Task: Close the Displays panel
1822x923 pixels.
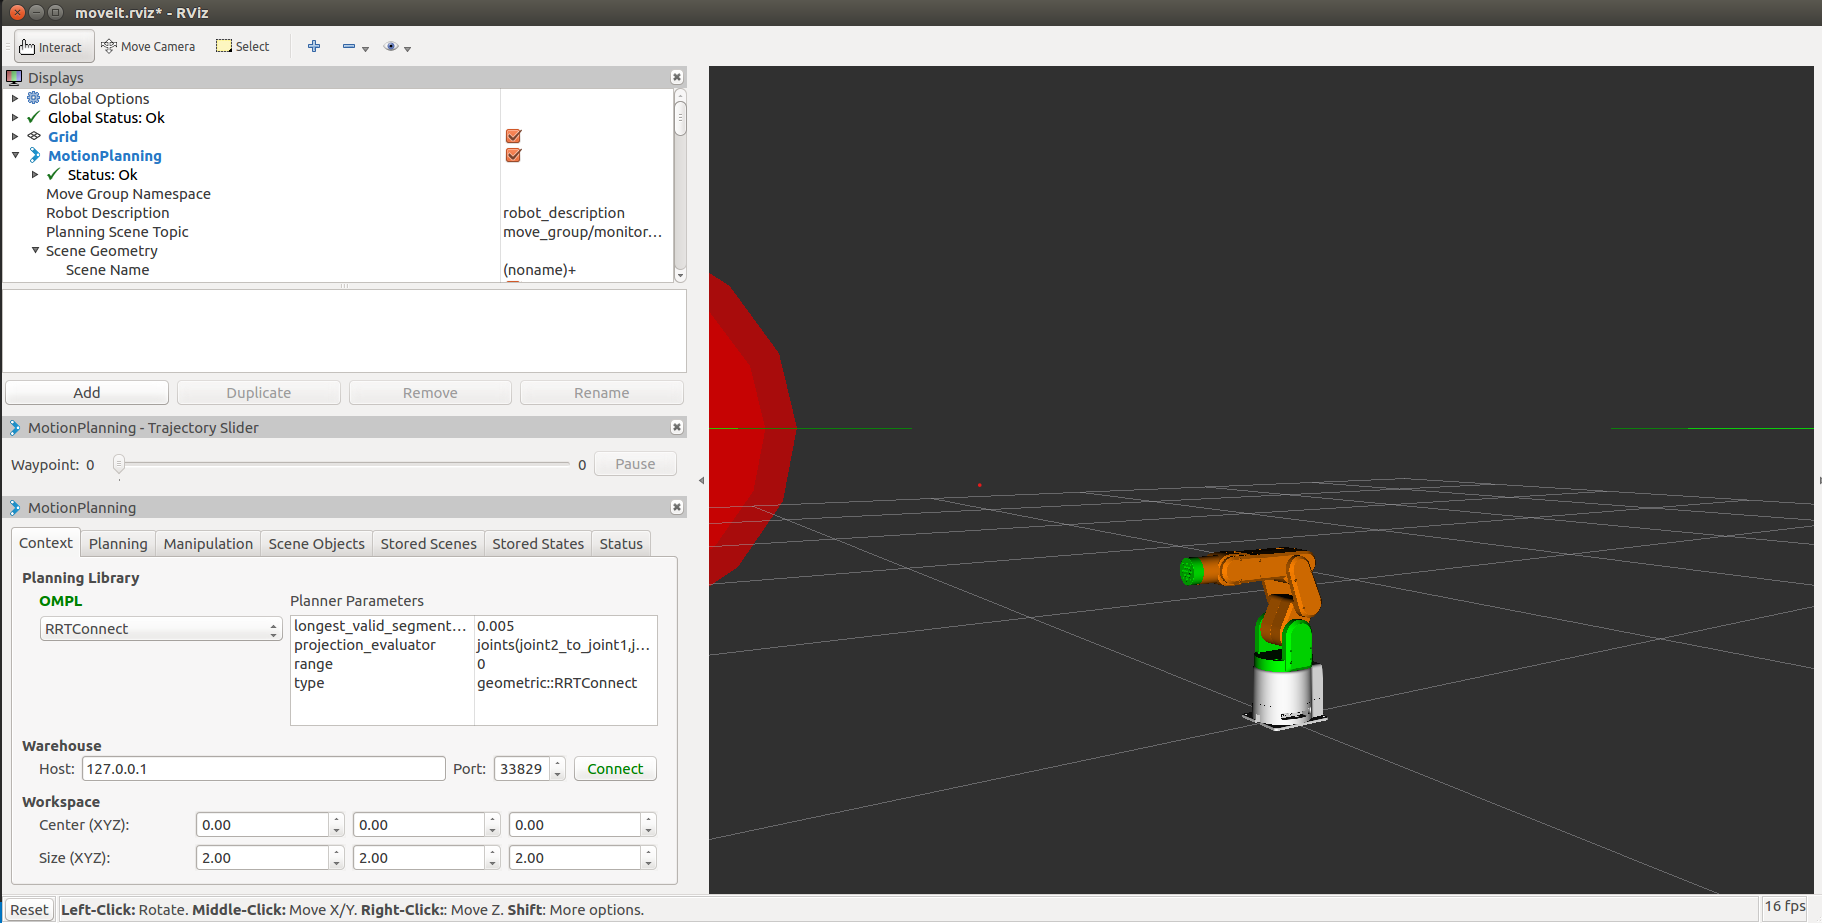Action: pyautogui.click(x=677, y=78)
